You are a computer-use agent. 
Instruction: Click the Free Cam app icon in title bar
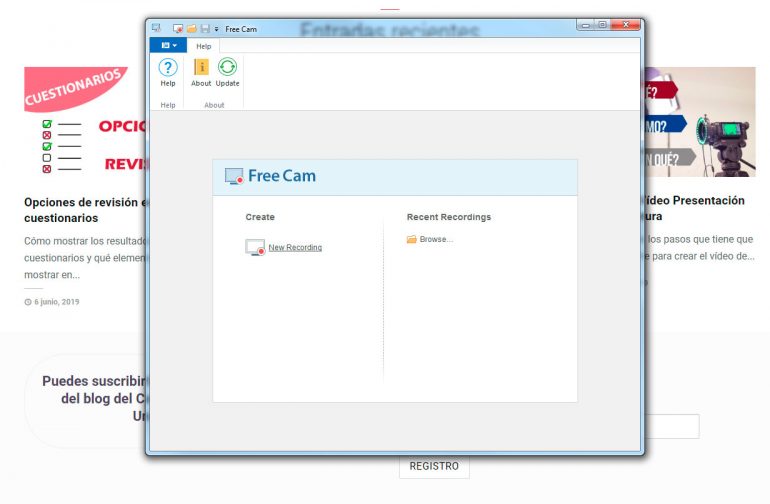click(x=156, y=28)
